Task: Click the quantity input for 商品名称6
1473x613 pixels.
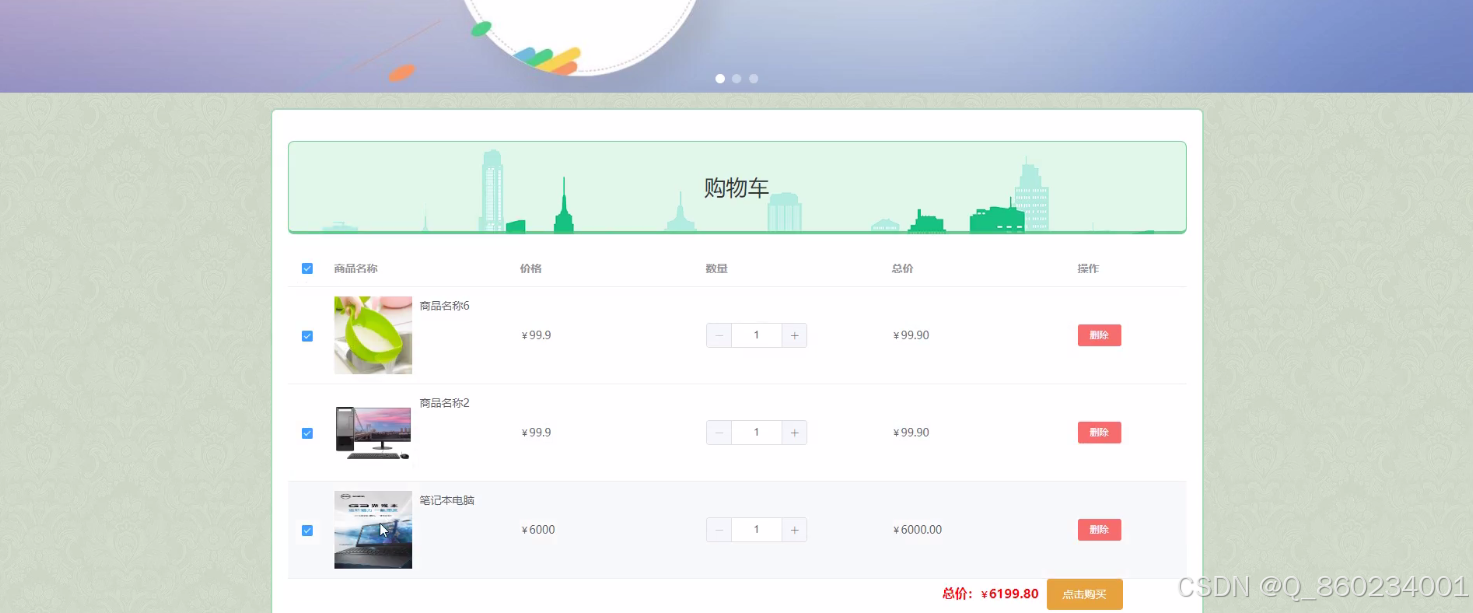Action: click(756, 335)
